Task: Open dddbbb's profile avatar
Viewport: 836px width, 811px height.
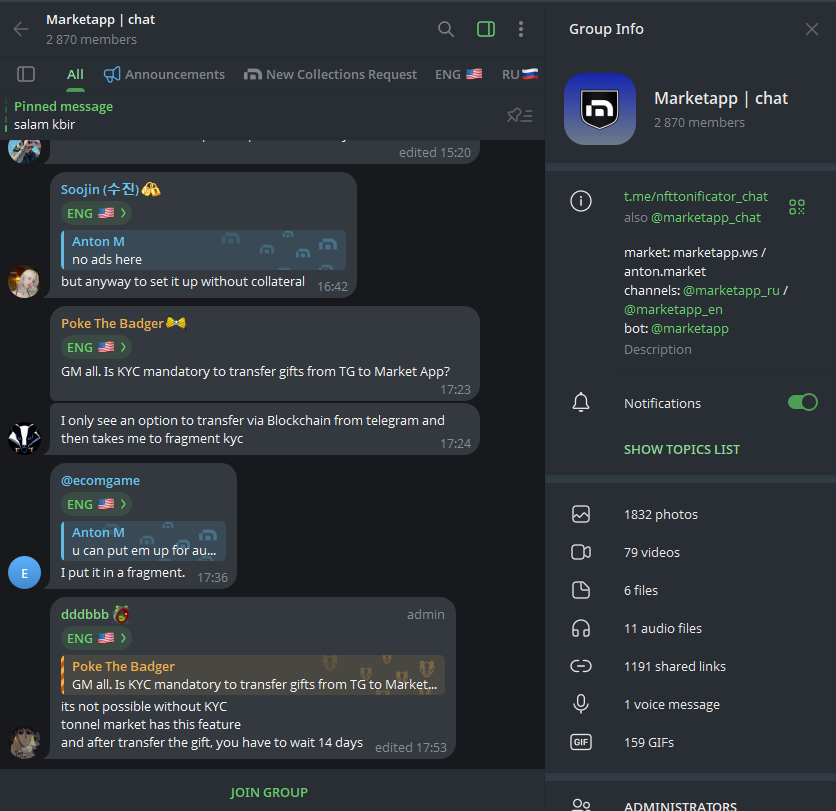Action: click(x=25, y=742)
